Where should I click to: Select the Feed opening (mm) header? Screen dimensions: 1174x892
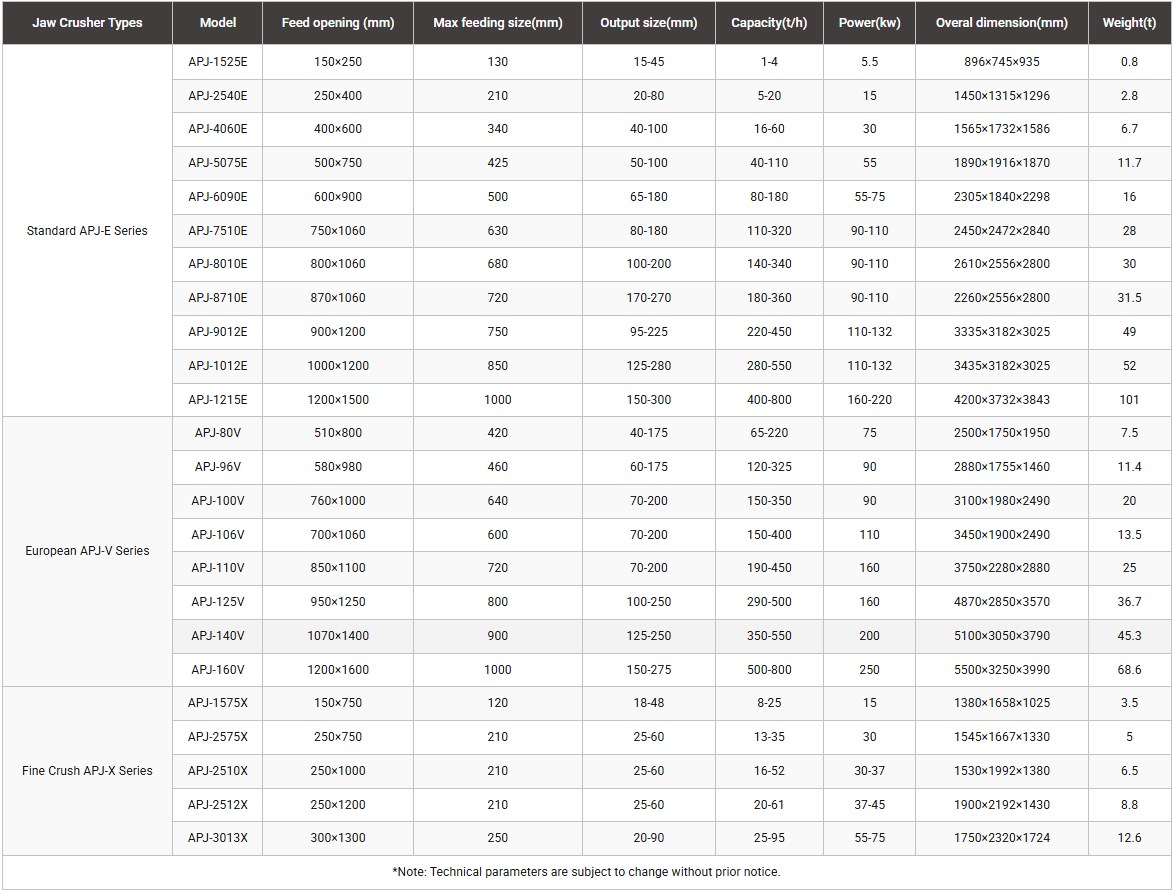pyautogui.click(x=338, y=23)
